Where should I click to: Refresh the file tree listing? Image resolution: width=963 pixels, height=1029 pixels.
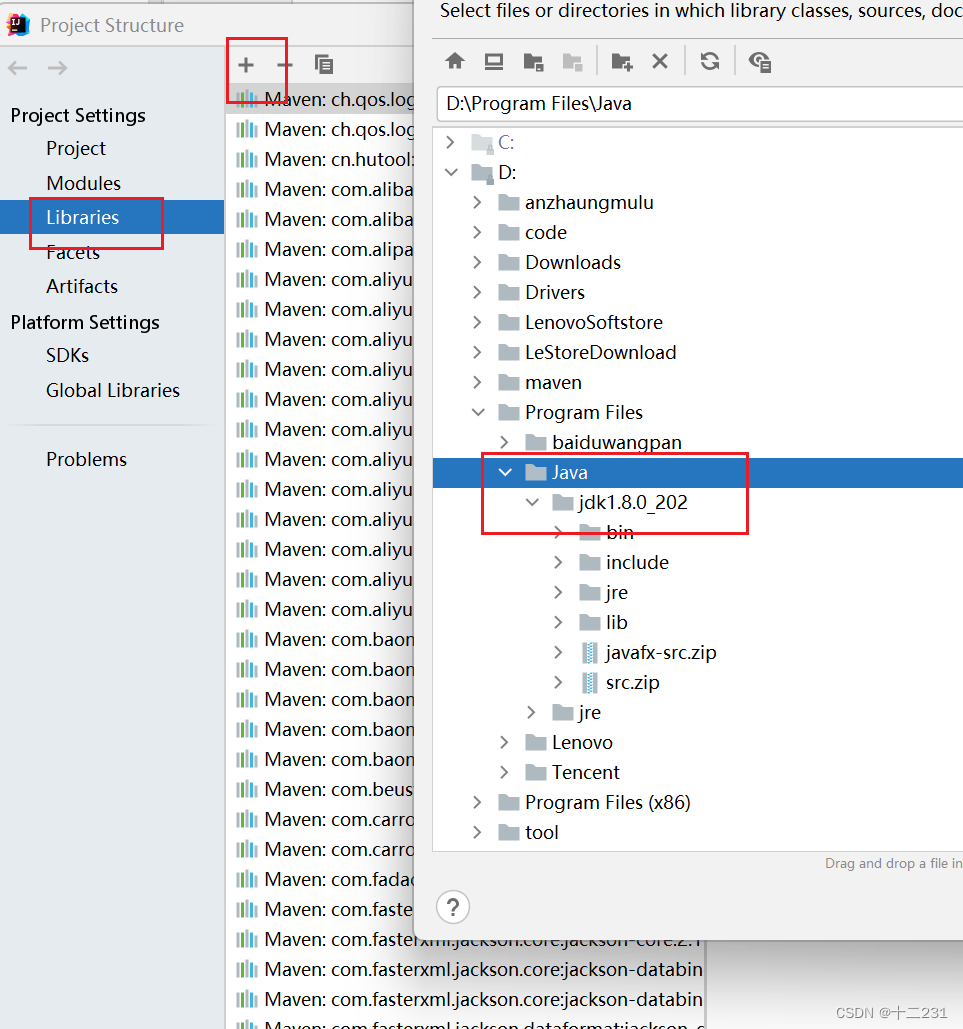coord(710,61)
